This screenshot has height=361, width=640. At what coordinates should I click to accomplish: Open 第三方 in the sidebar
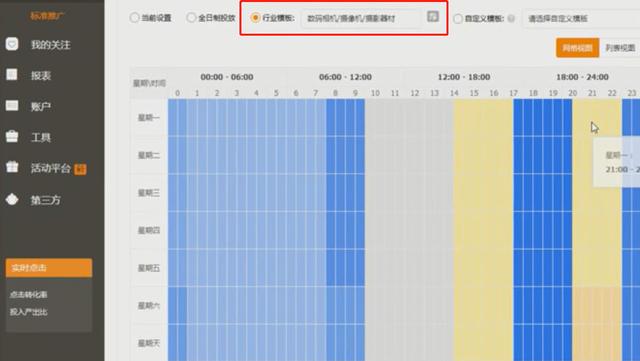point(45,200)
